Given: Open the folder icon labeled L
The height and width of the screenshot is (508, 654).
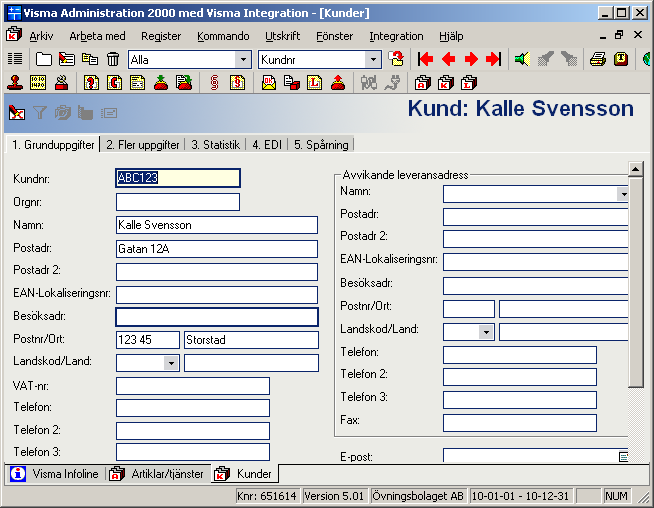Looking at the screenshot, I should click(469, 83).
